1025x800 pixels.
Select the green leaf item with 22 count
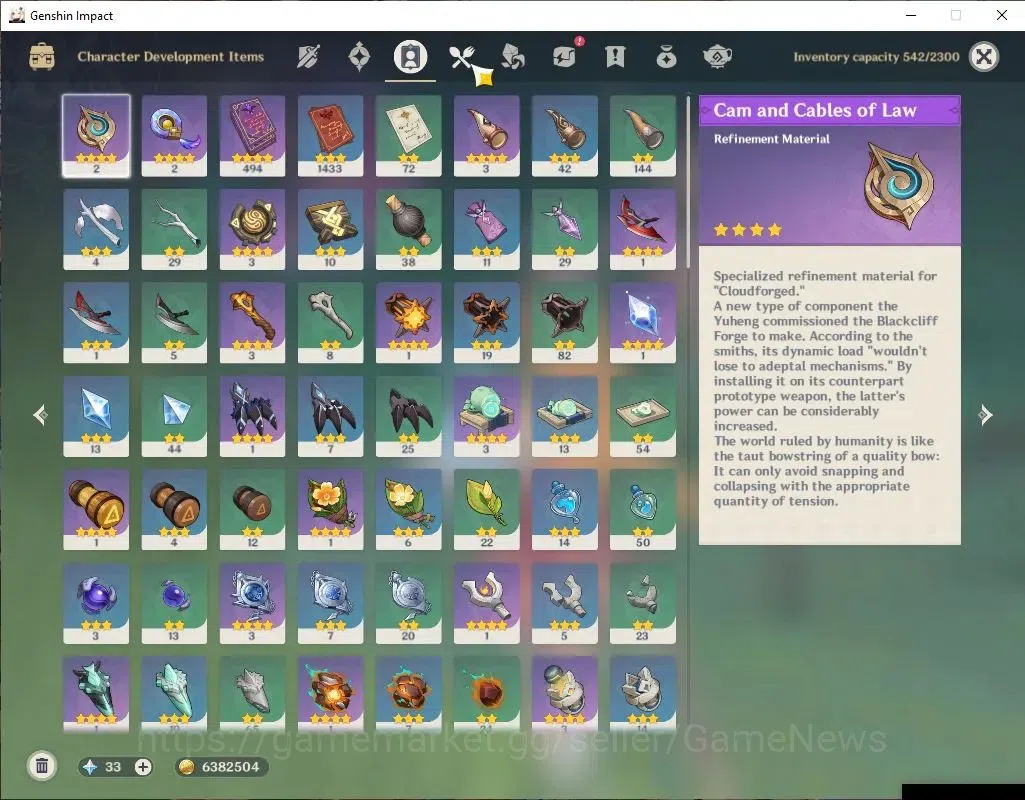[x=486, y=510]
